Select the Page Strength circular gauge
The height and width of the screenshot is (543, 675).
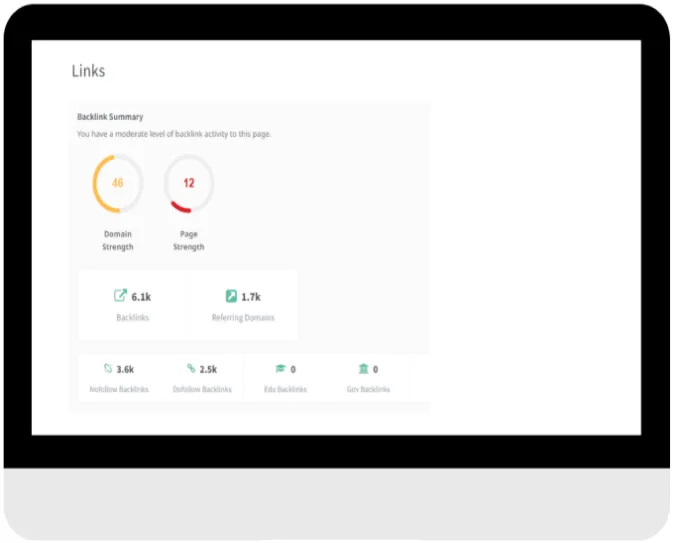coord(188,183)
